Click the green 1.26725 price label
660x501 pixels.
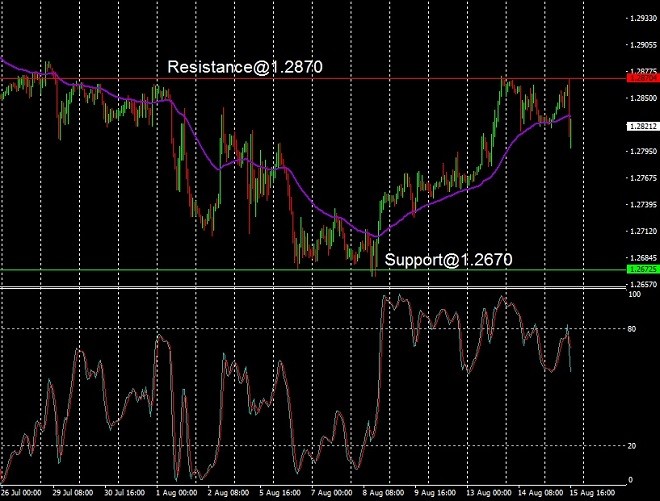[x=643, y=269]
